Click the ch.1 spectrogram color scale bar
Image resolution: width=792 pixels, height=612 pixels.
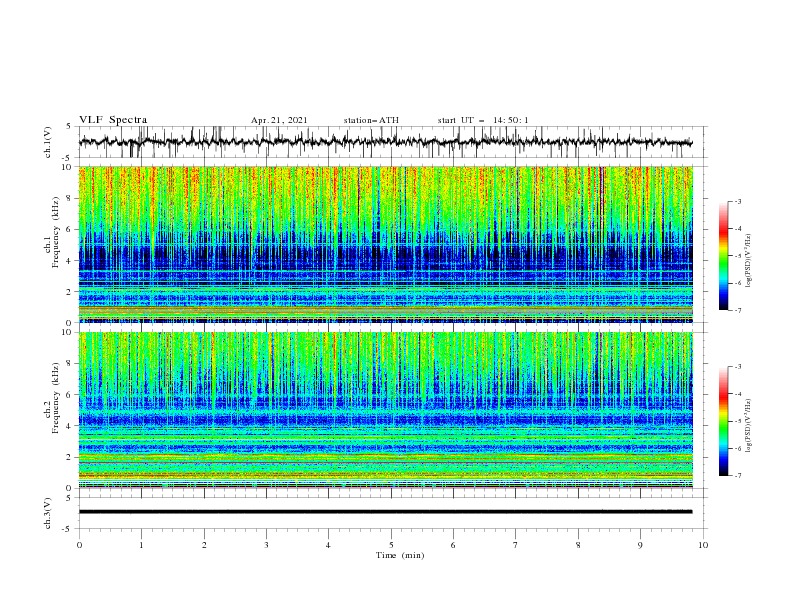pos(724,256)
